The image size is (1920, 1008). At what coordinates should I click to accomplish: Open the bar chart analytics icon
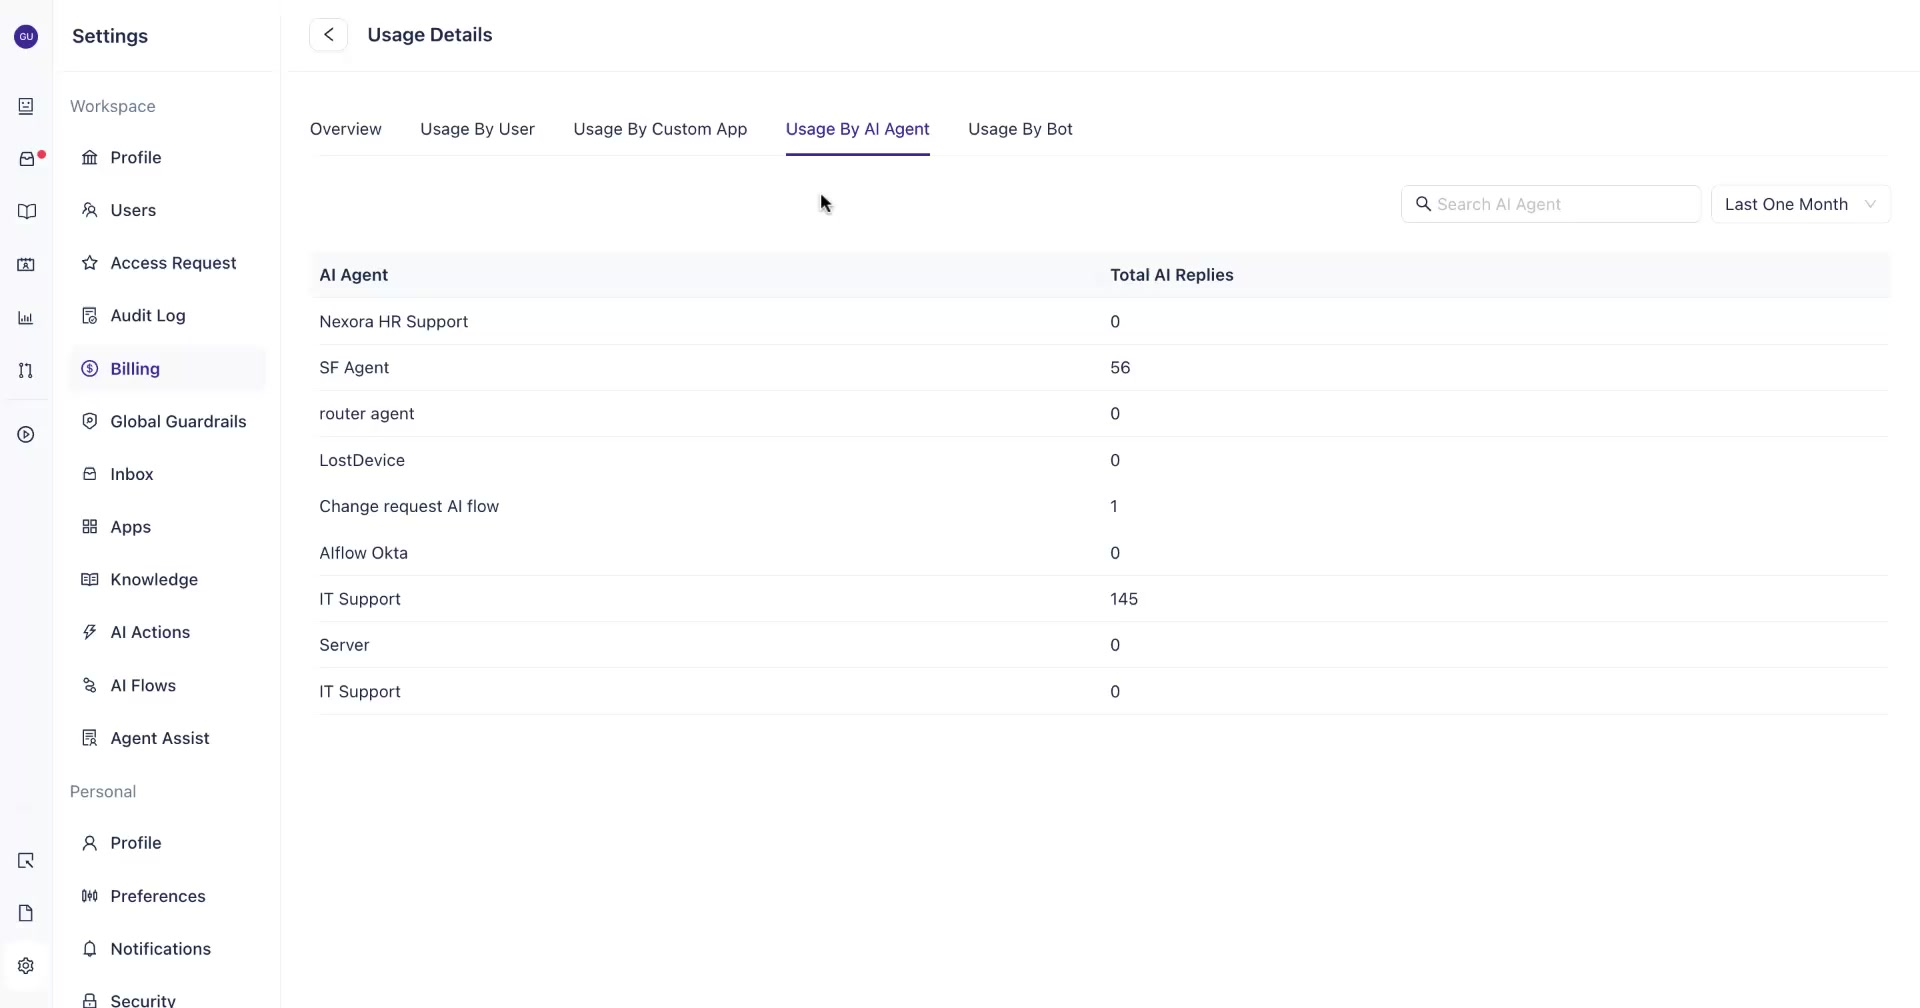pyautogui.click(x=26, y=318)
